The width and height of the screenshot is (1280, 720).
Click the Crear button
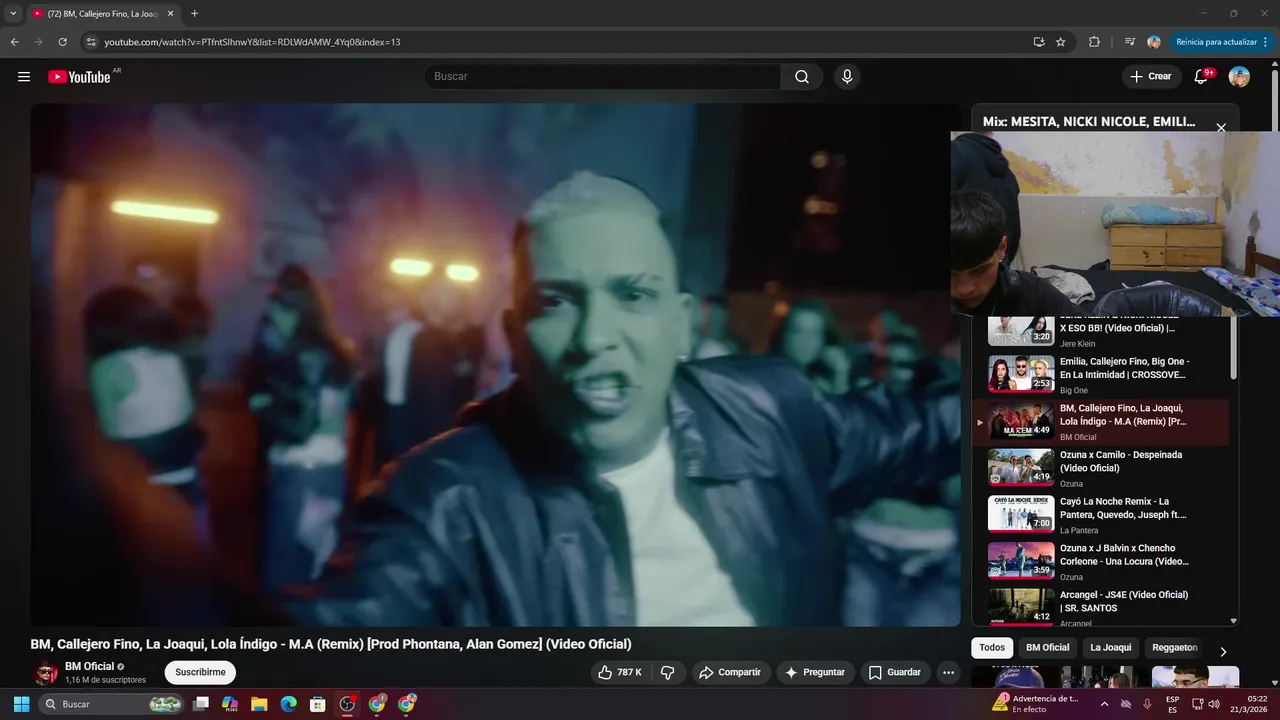coord(1151,77)
